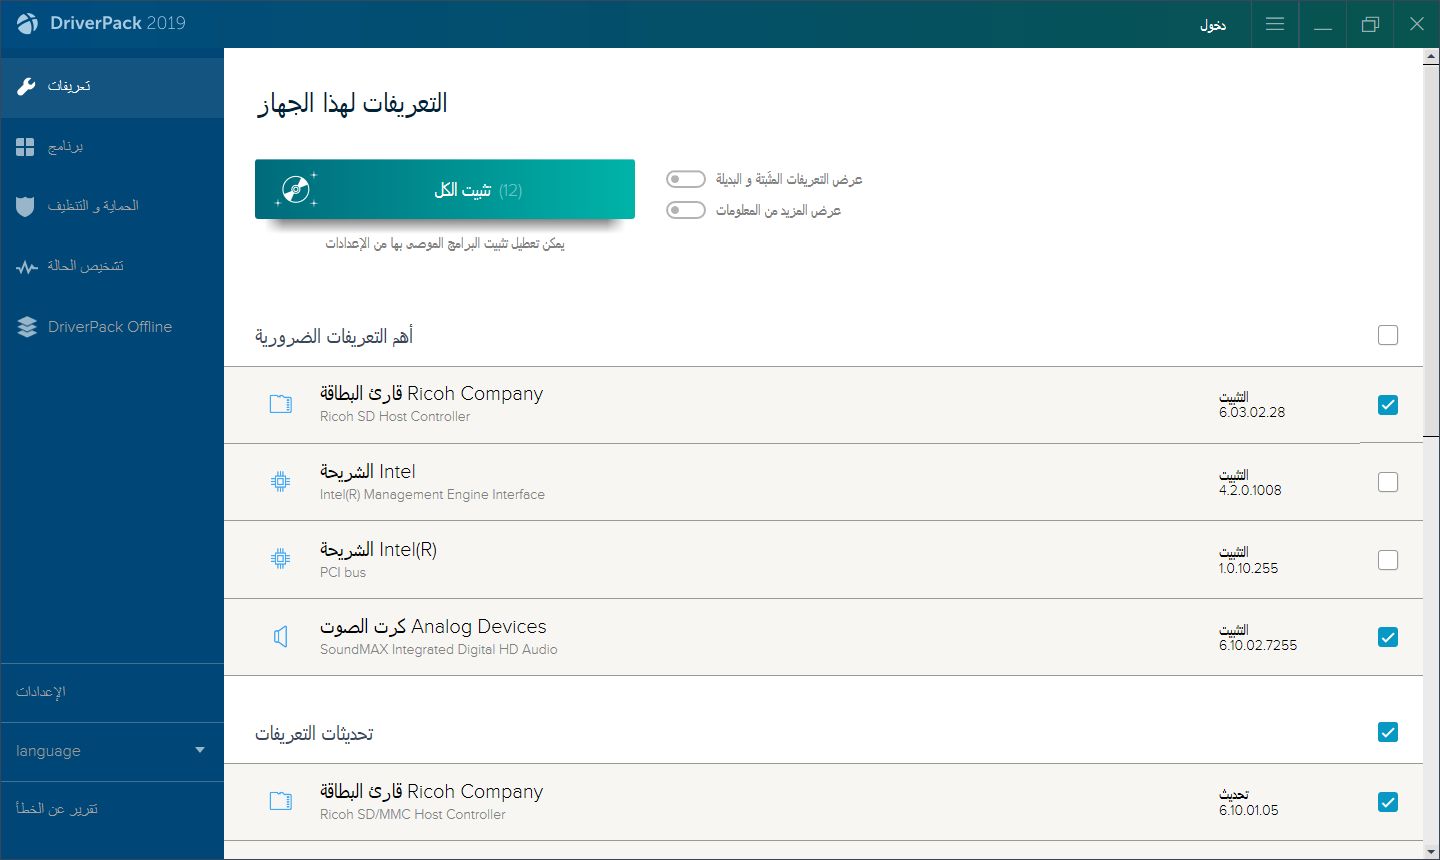This screenshot has height=860, width=1440.
Task: Toggle show installed and alternative drivers switch
Action: 686,179
